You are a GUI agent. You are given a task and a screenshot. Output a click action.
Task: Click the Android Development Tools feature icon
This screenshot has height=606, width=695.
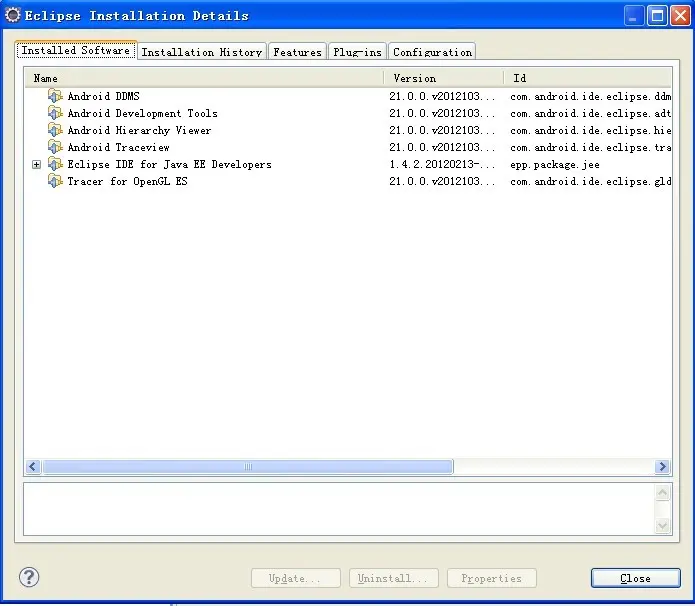click(x=55, y=113)
